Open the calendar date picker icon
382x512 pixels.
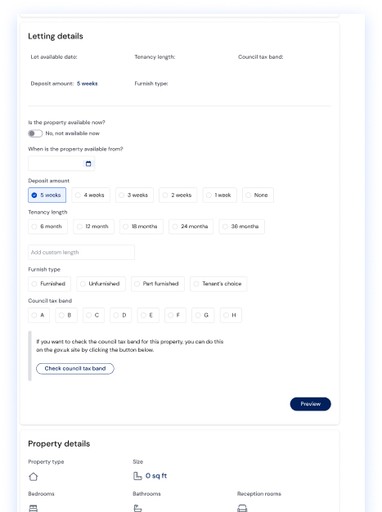(x=88, y=164)
